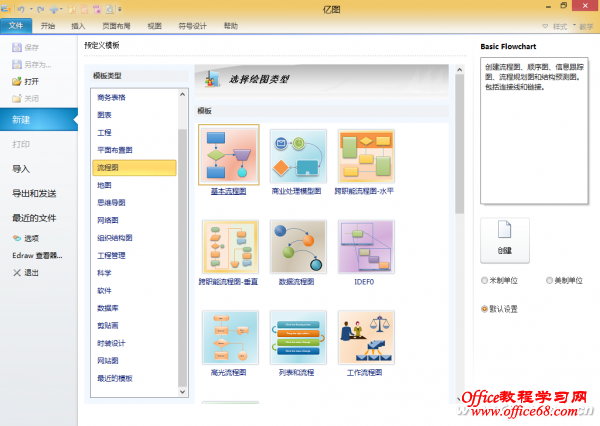Open Edraw 查看器 entry
The width and height of the screenshot is (600, 426).
[37, 255]
